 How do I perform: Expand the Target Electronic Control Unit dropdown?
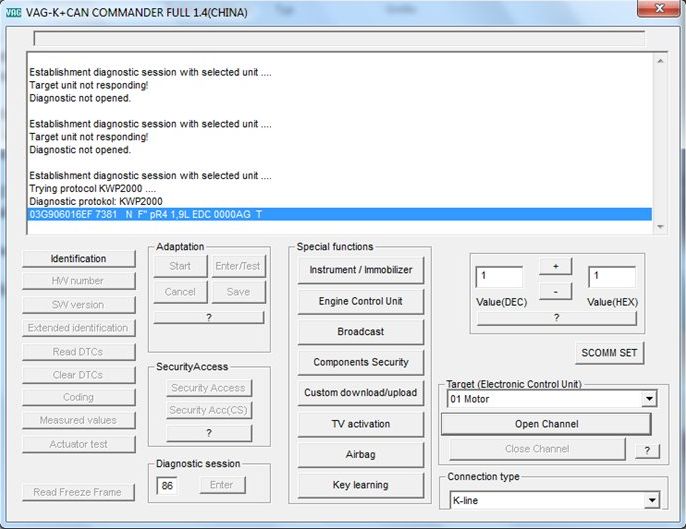(x=649, y=399)
